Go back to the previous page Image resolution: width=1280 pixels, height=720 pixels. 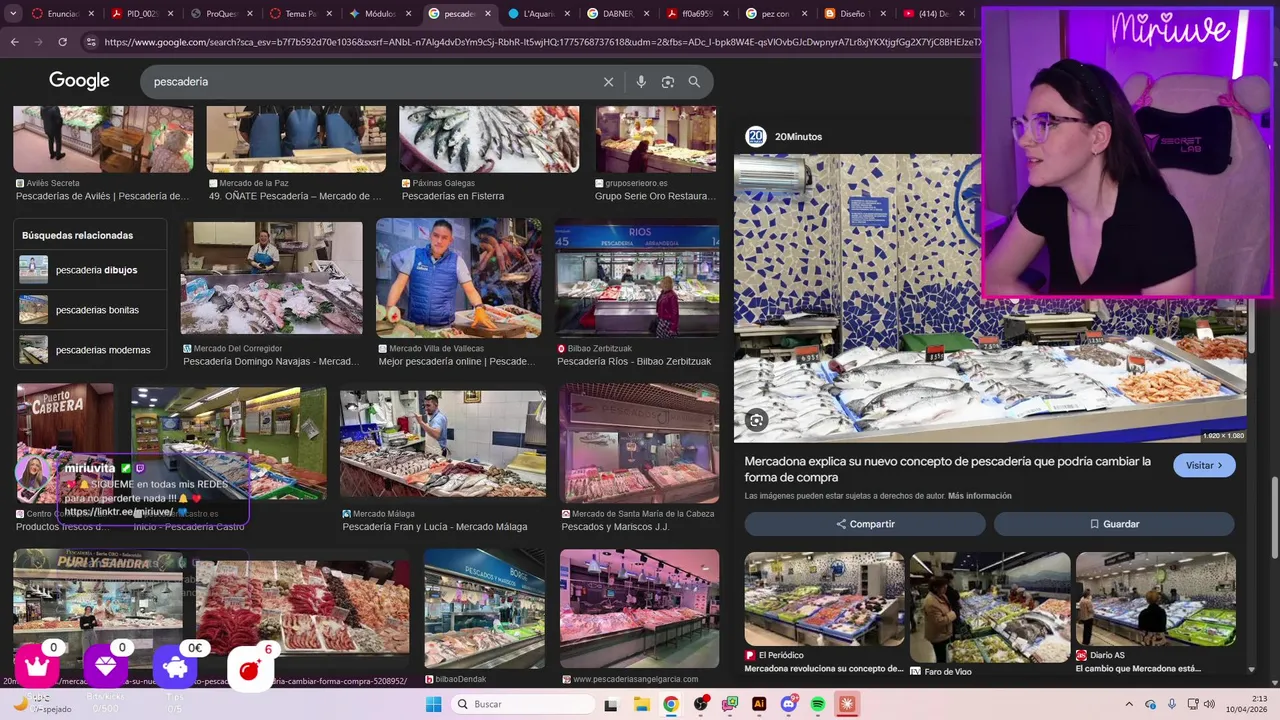coord(14,42)
